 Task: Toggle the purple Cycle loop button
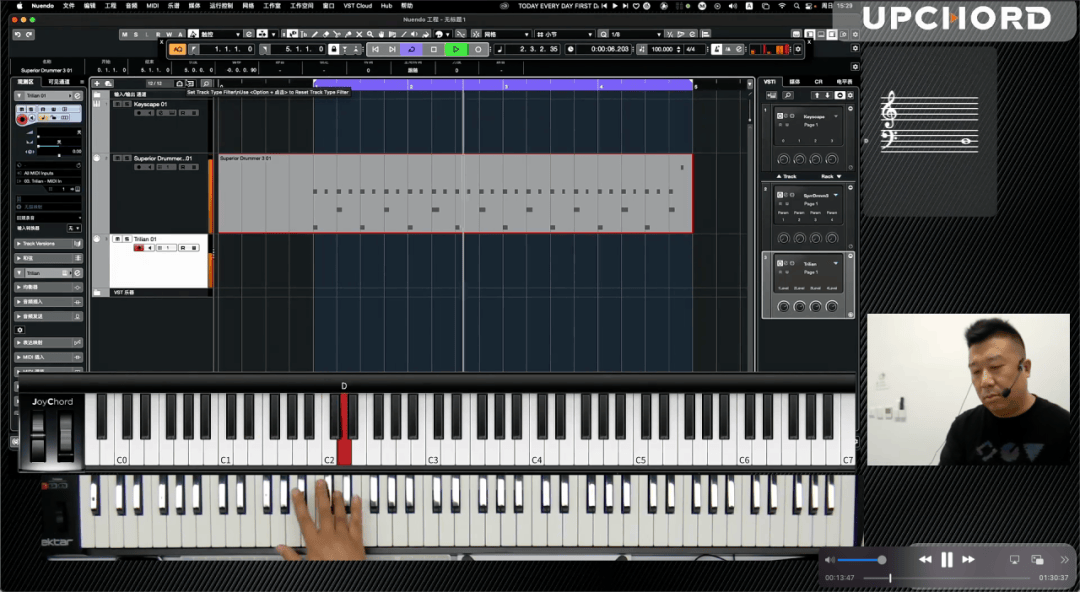point(412,49)
